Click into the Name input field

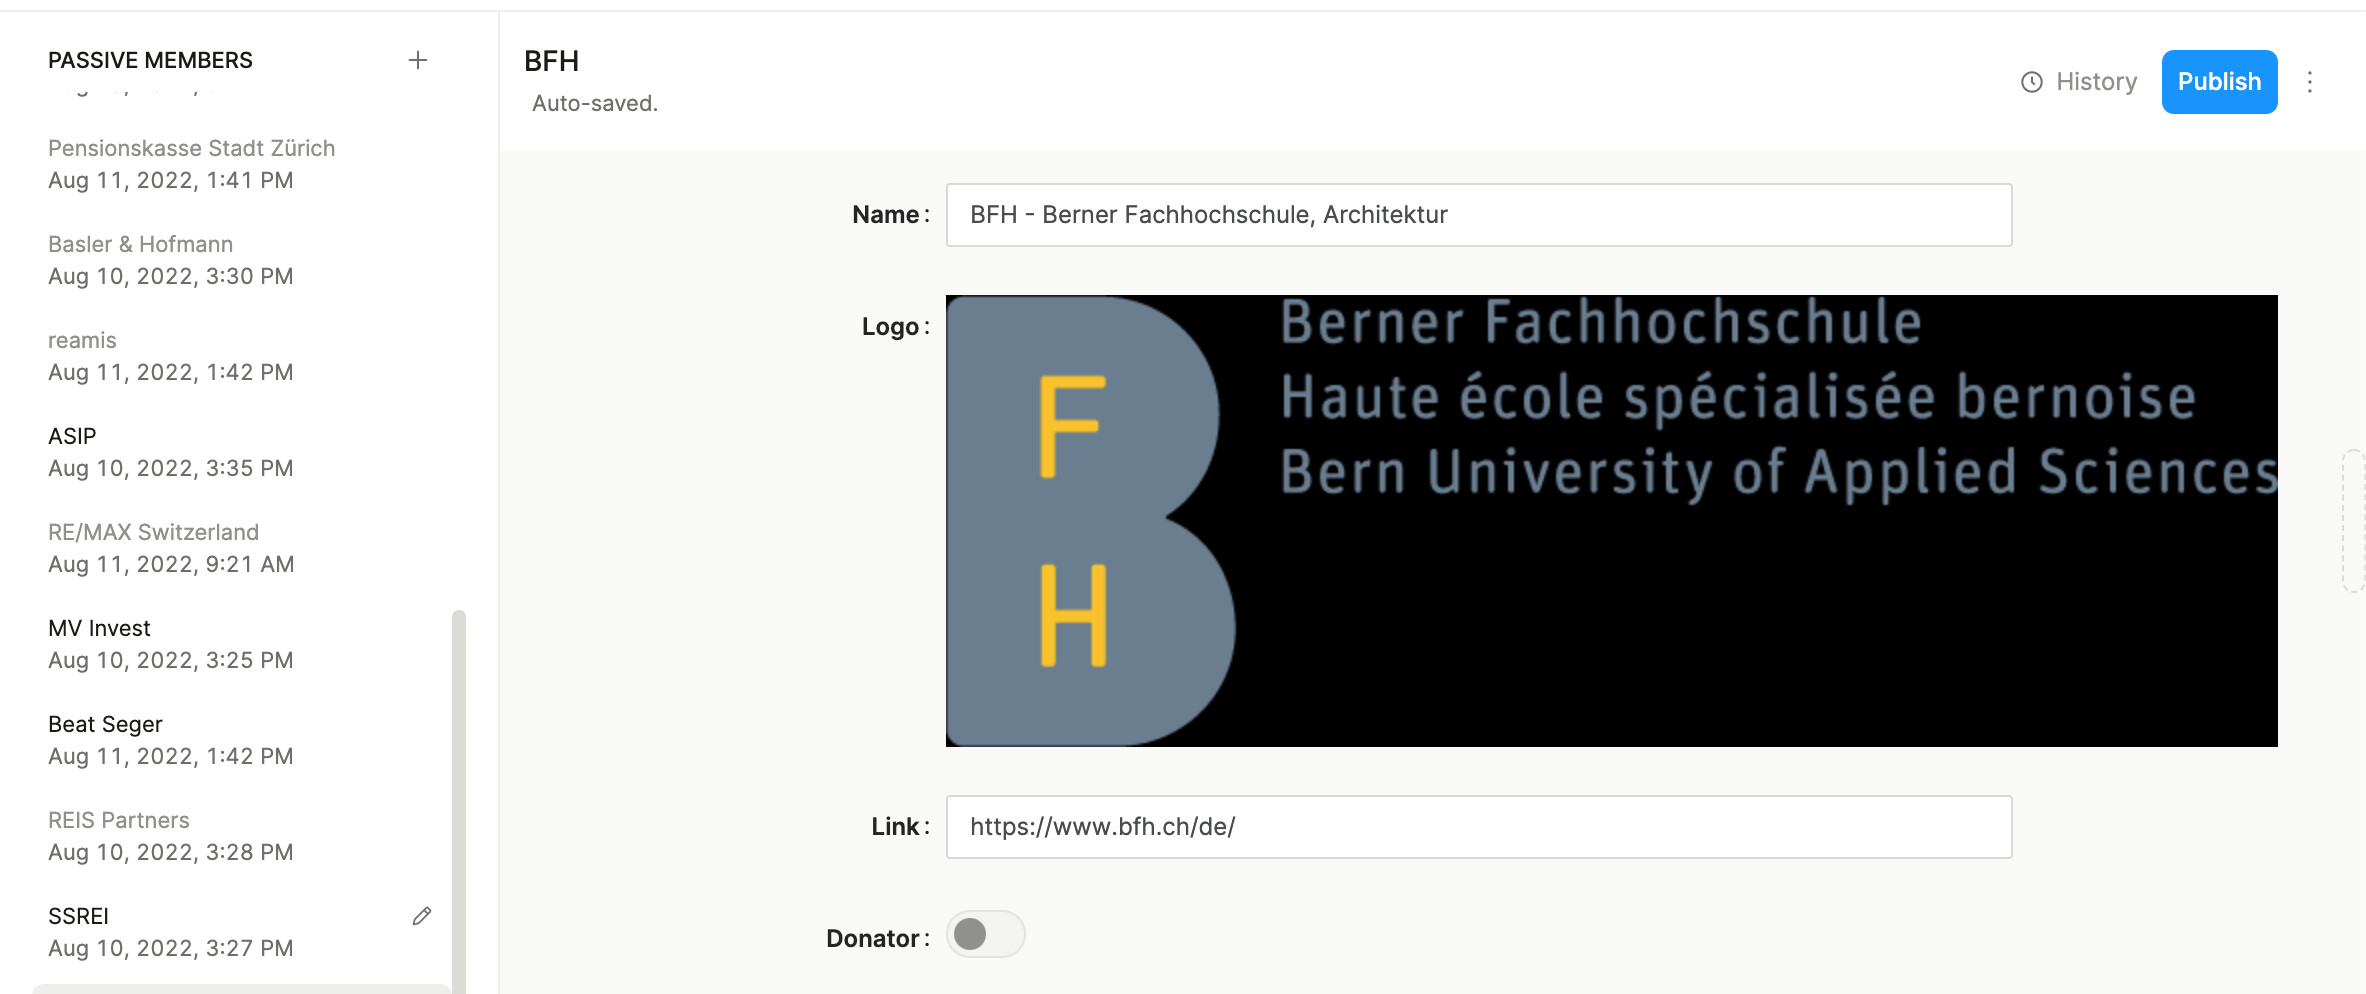(x=1478, y=215)
